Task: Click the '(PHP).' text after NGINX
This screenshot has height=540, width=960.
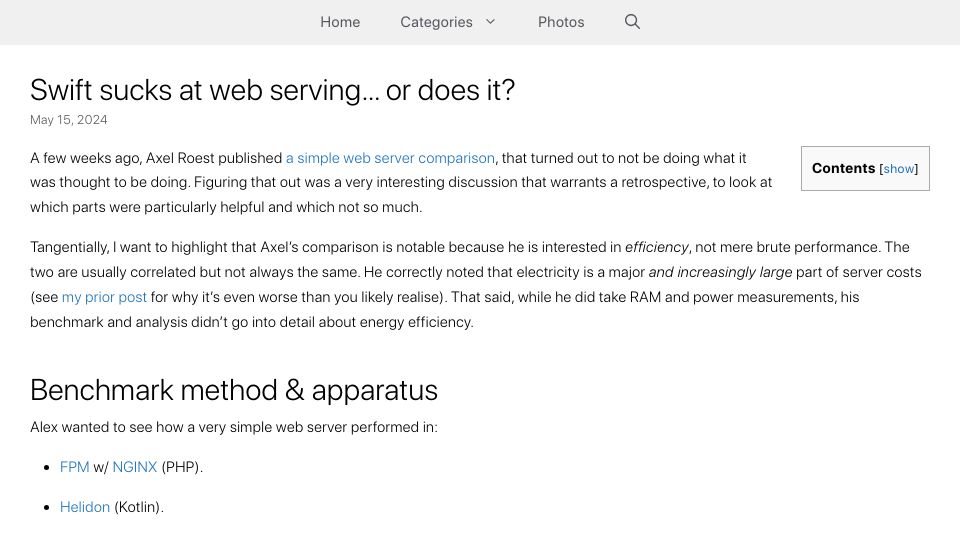Action: (x=182, y=467)
